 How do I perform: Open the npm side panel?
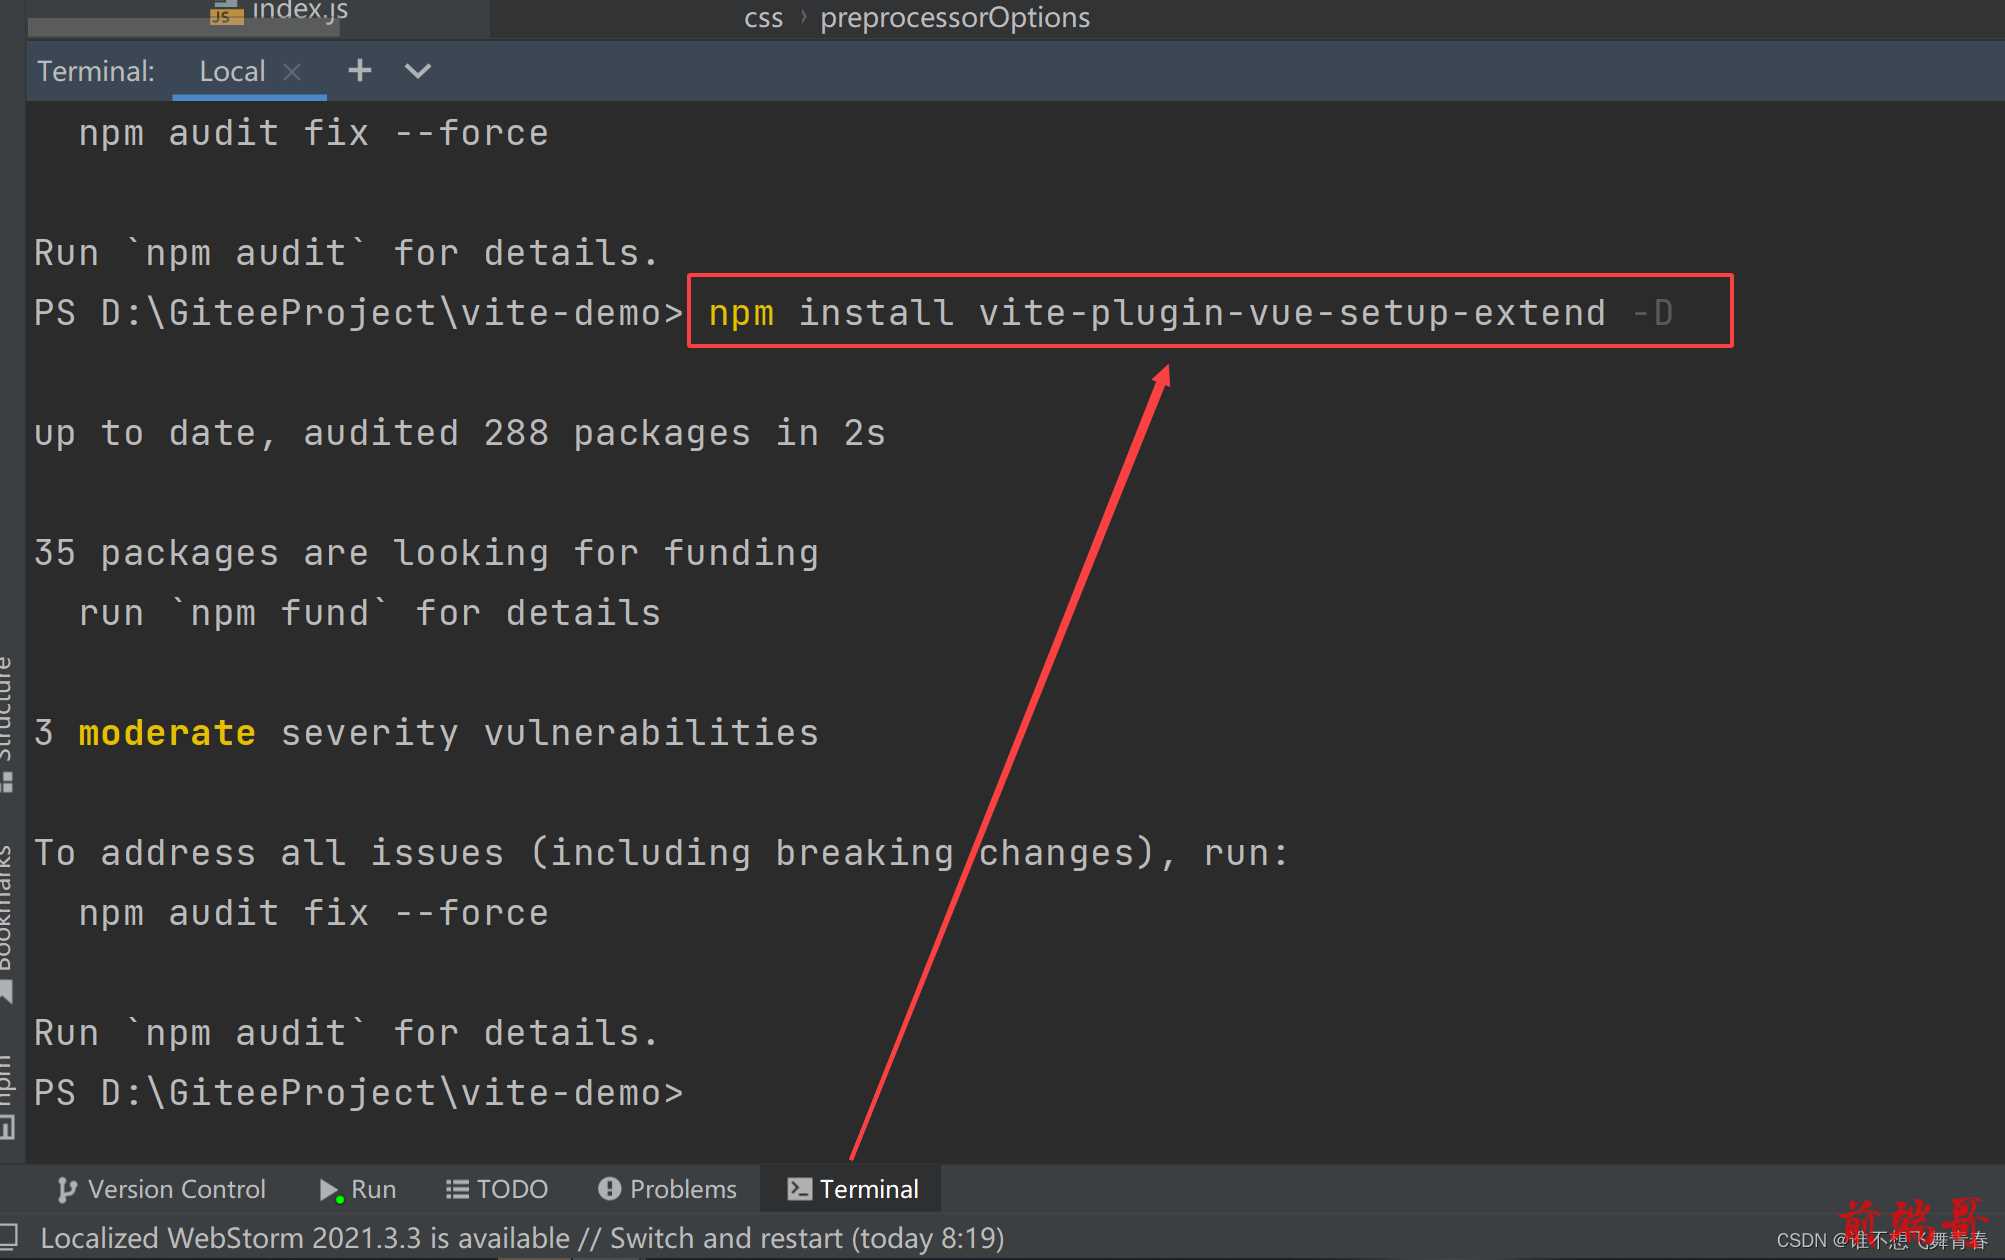coord(8,1096)
